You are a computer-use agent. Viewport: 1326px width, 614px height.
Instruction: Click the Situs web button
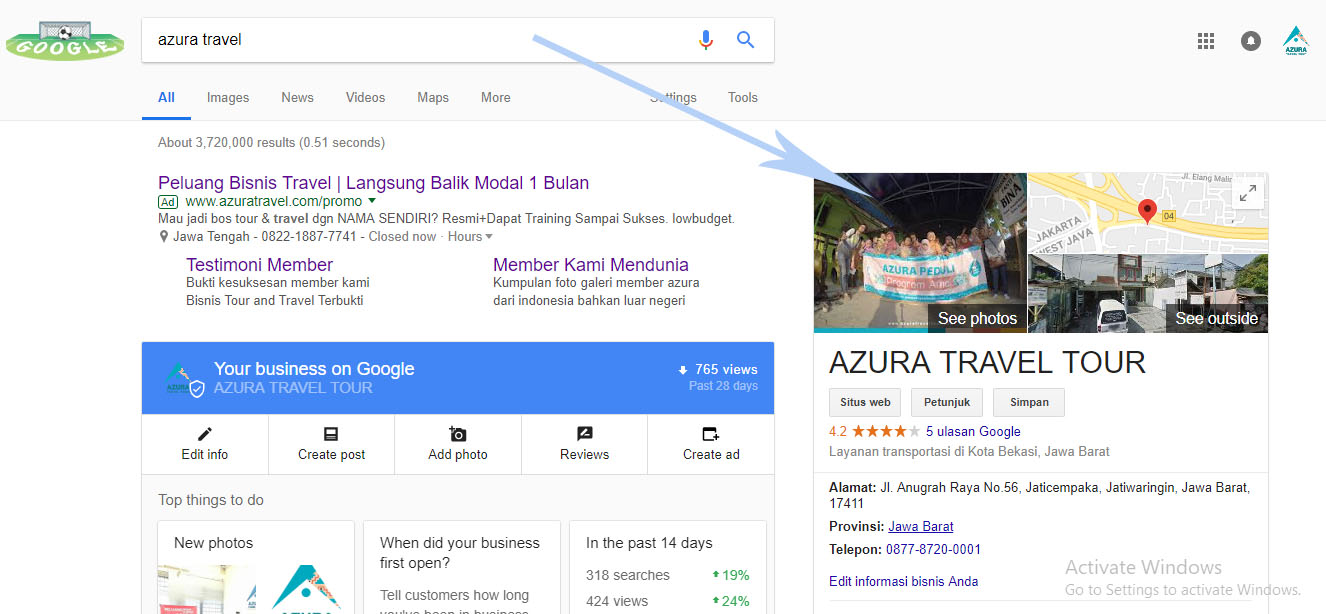click(865, 402)
